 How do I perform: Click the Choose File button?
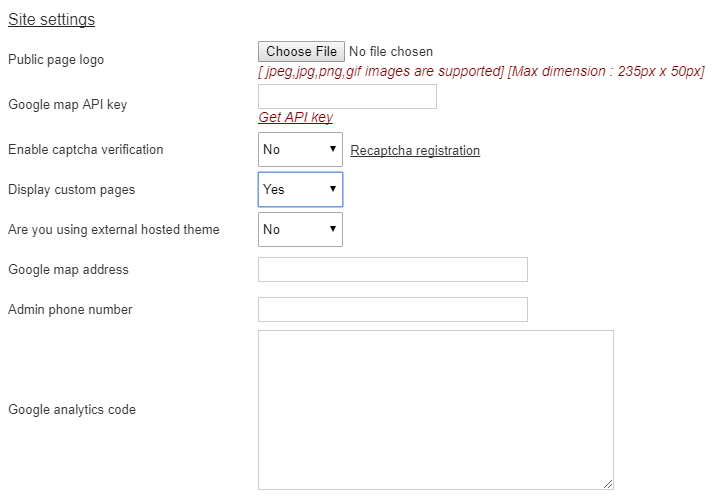pos(301,51)
